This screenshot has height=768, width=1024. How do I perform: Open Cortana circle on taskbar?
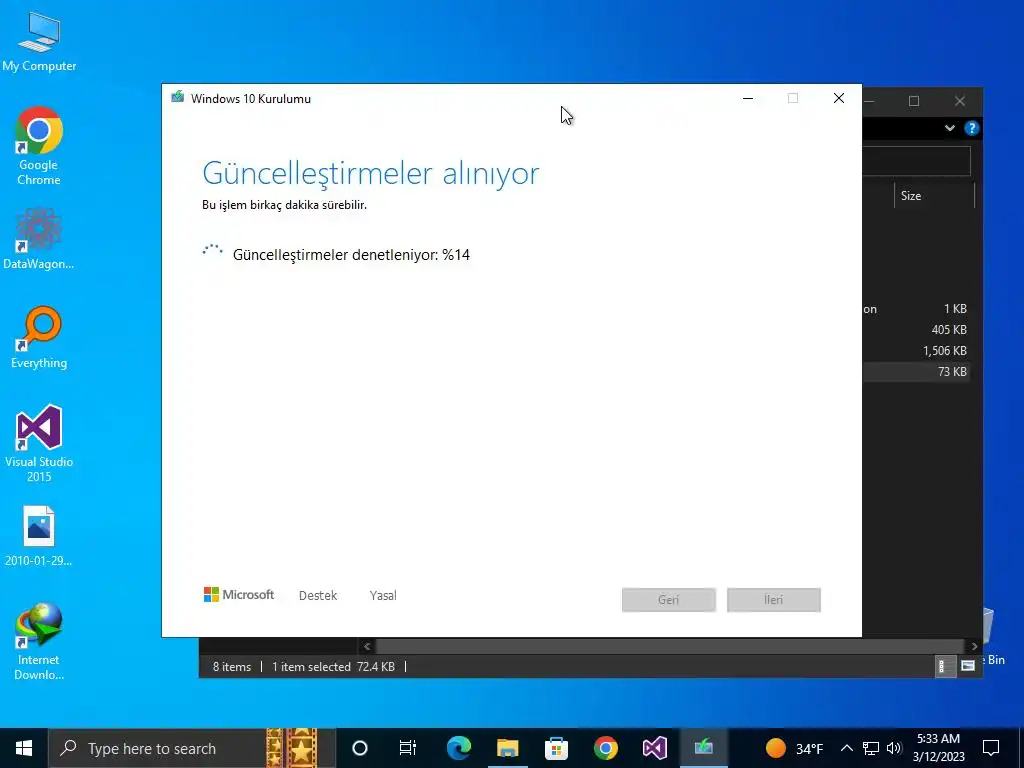pyautogui.click(x=360, y=748)
